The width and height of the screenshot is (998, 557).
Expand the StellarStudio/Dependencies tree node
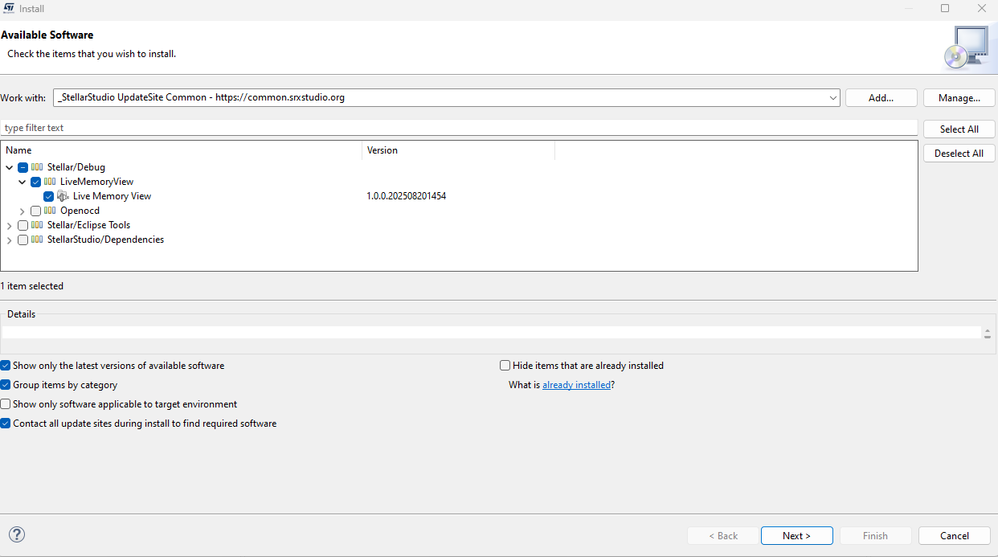[10, 240]
